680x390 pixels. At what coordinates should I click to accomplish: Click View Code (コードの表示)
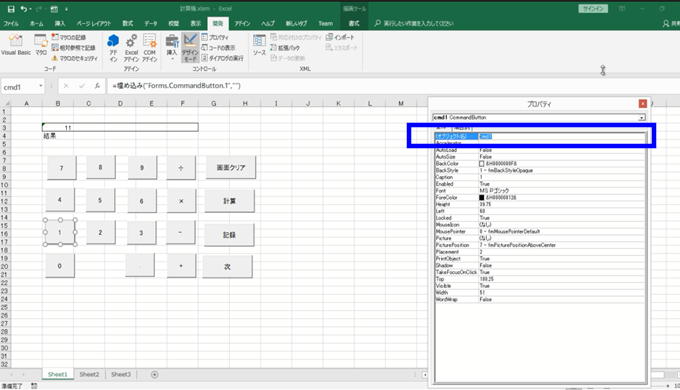click(x=218, y=48)
